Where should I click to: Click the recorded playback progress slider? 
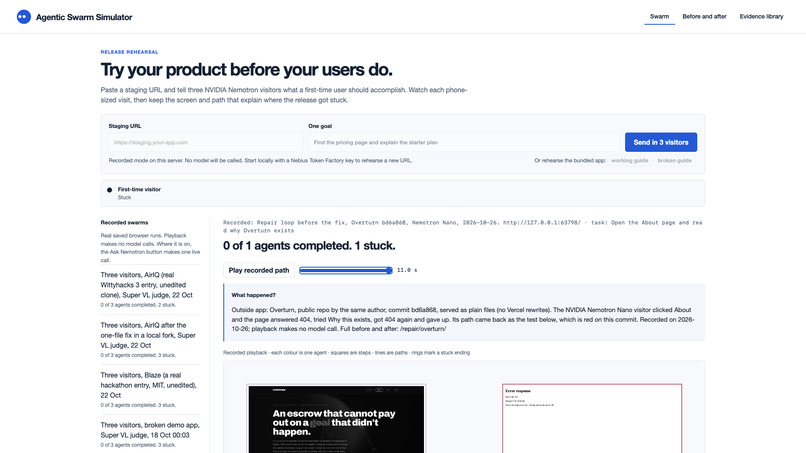(346, 270)
